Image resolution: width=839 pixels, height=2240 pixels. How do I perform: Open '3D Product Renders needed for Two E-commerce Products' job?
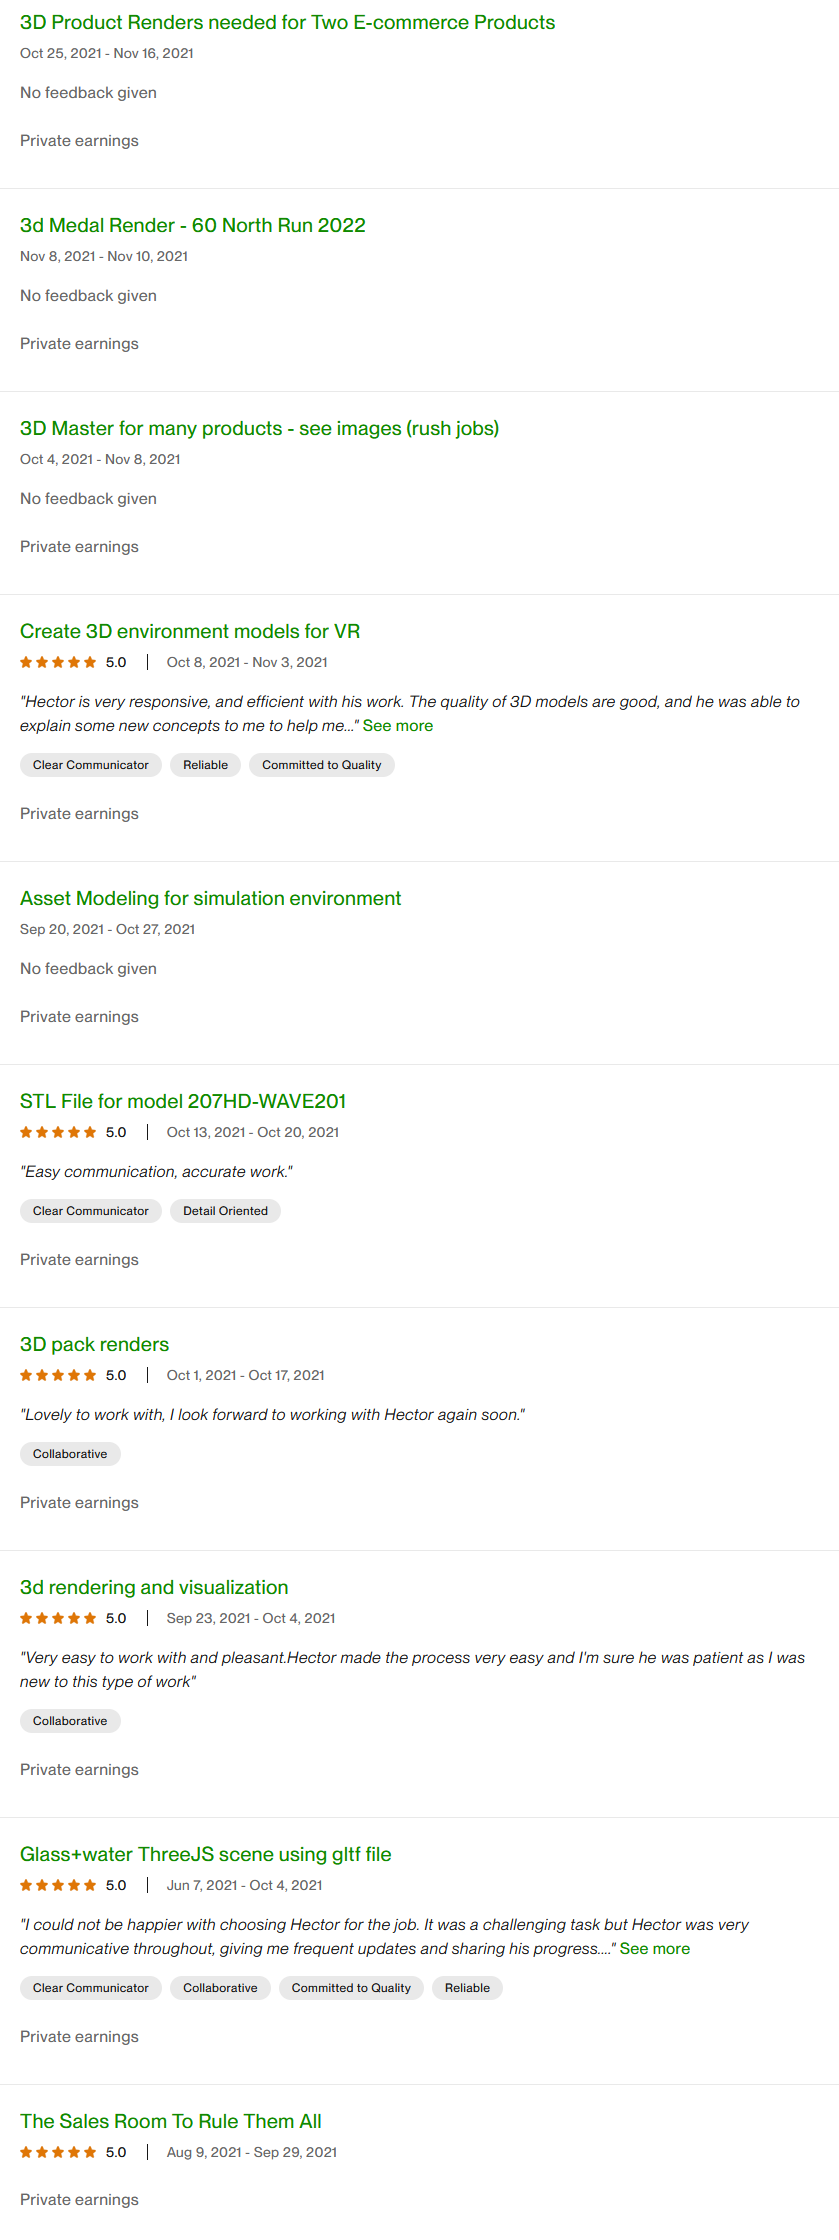[287, 22]
